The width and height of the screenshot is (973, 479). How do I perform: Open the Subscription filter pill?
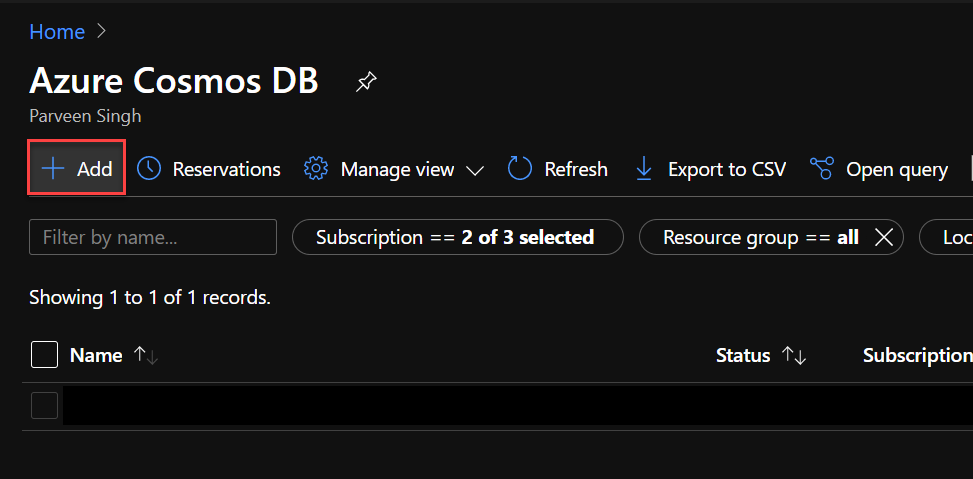(456, 237)
